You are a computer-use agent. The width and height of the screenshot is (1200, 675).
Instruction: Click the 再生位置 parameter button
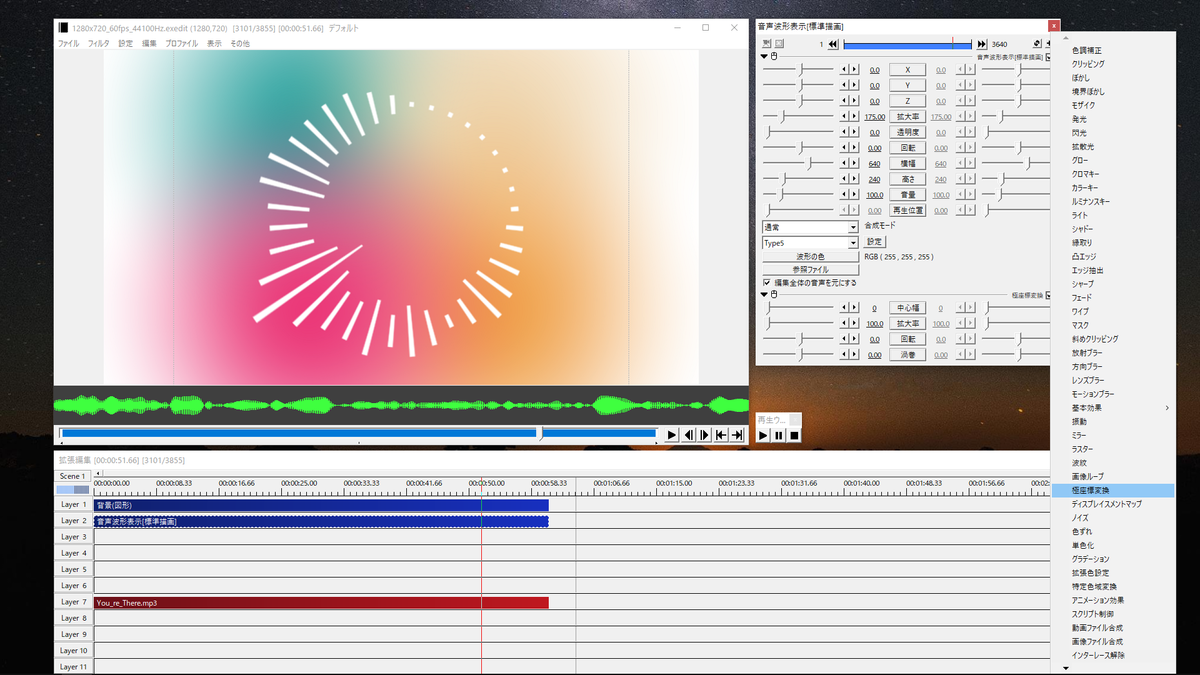908,210
